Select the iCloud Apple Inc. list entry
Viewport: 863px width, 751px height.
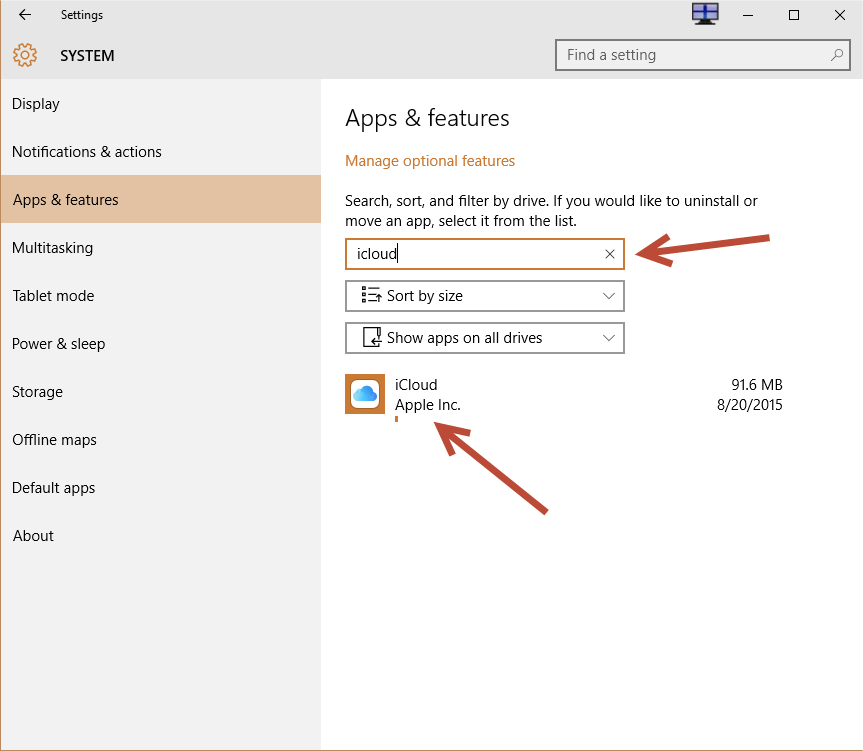[x=563, y=395]
